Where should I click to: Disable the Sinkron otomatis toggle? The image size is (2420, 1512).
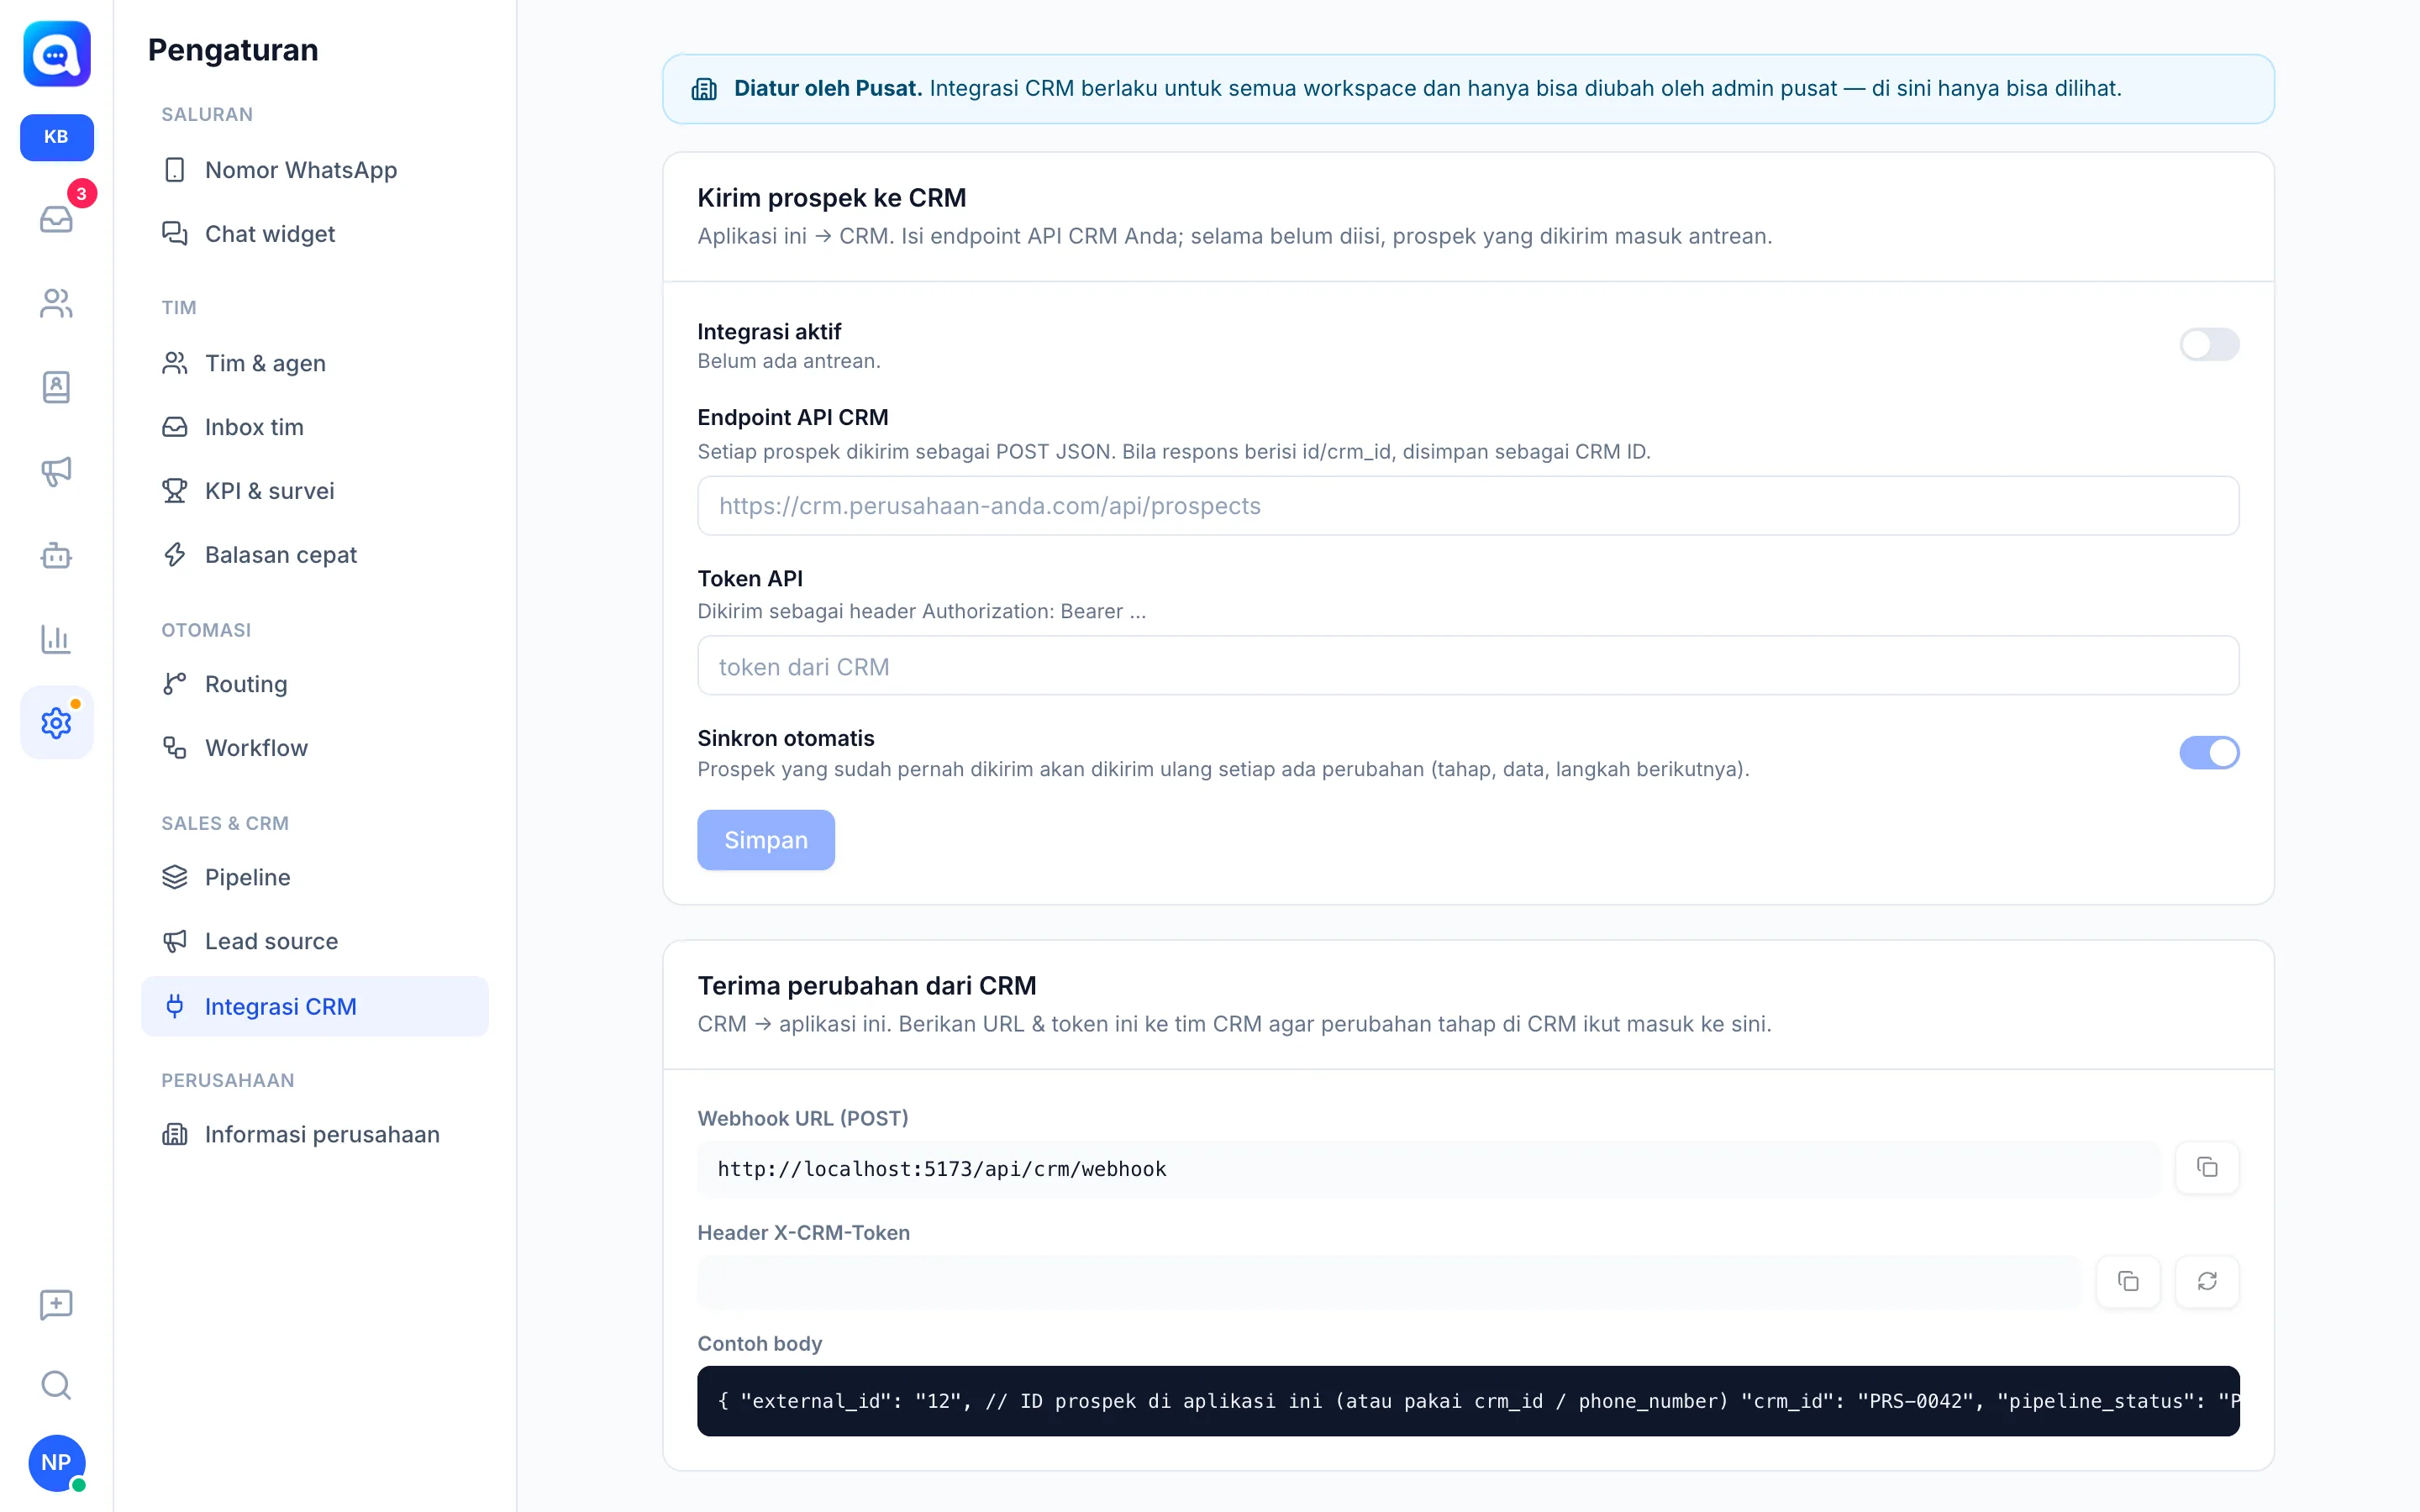(x=2209, y=753)
